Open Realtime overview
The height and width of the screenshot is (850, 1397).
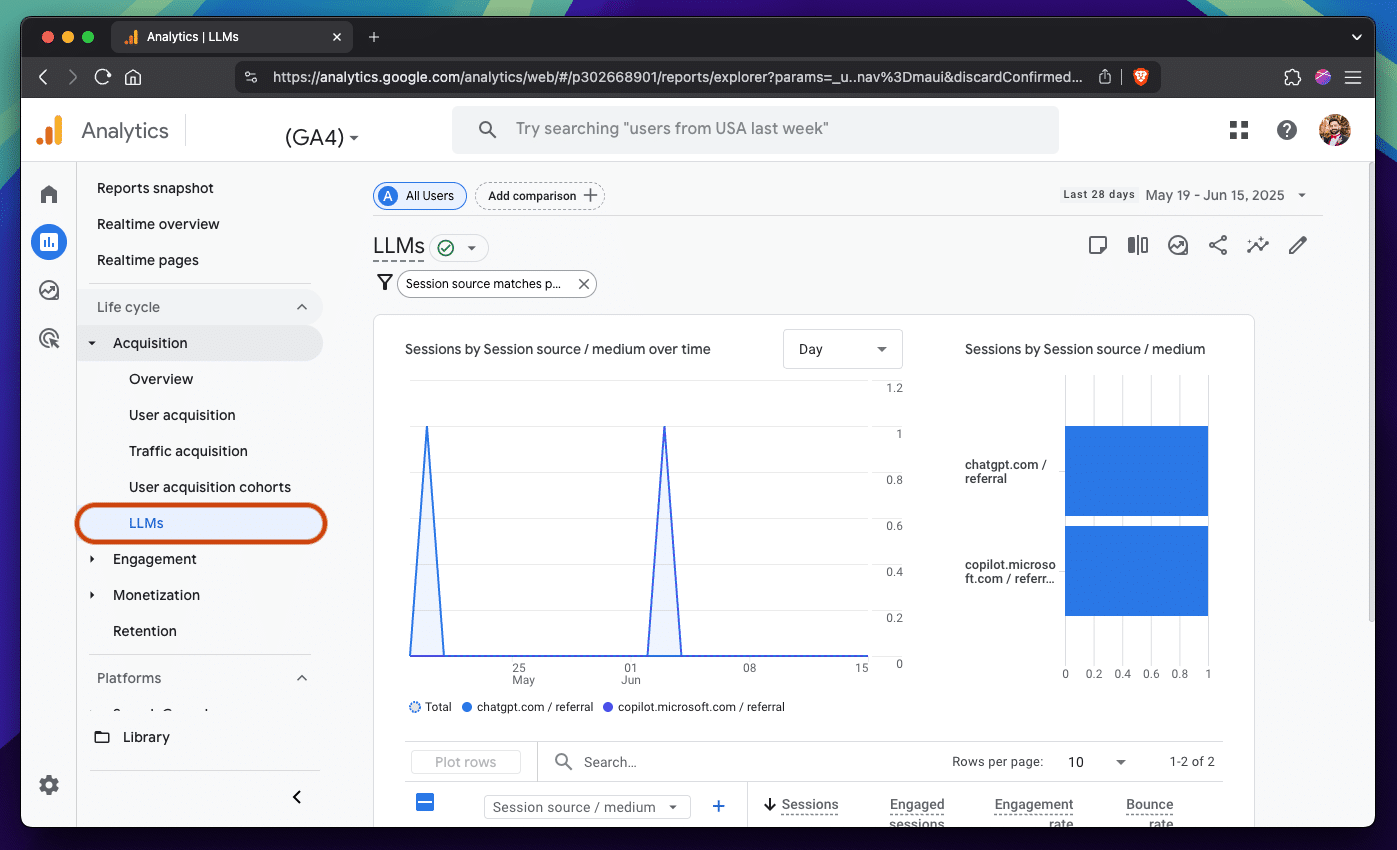pyautogui.click(x=158, y=224)
